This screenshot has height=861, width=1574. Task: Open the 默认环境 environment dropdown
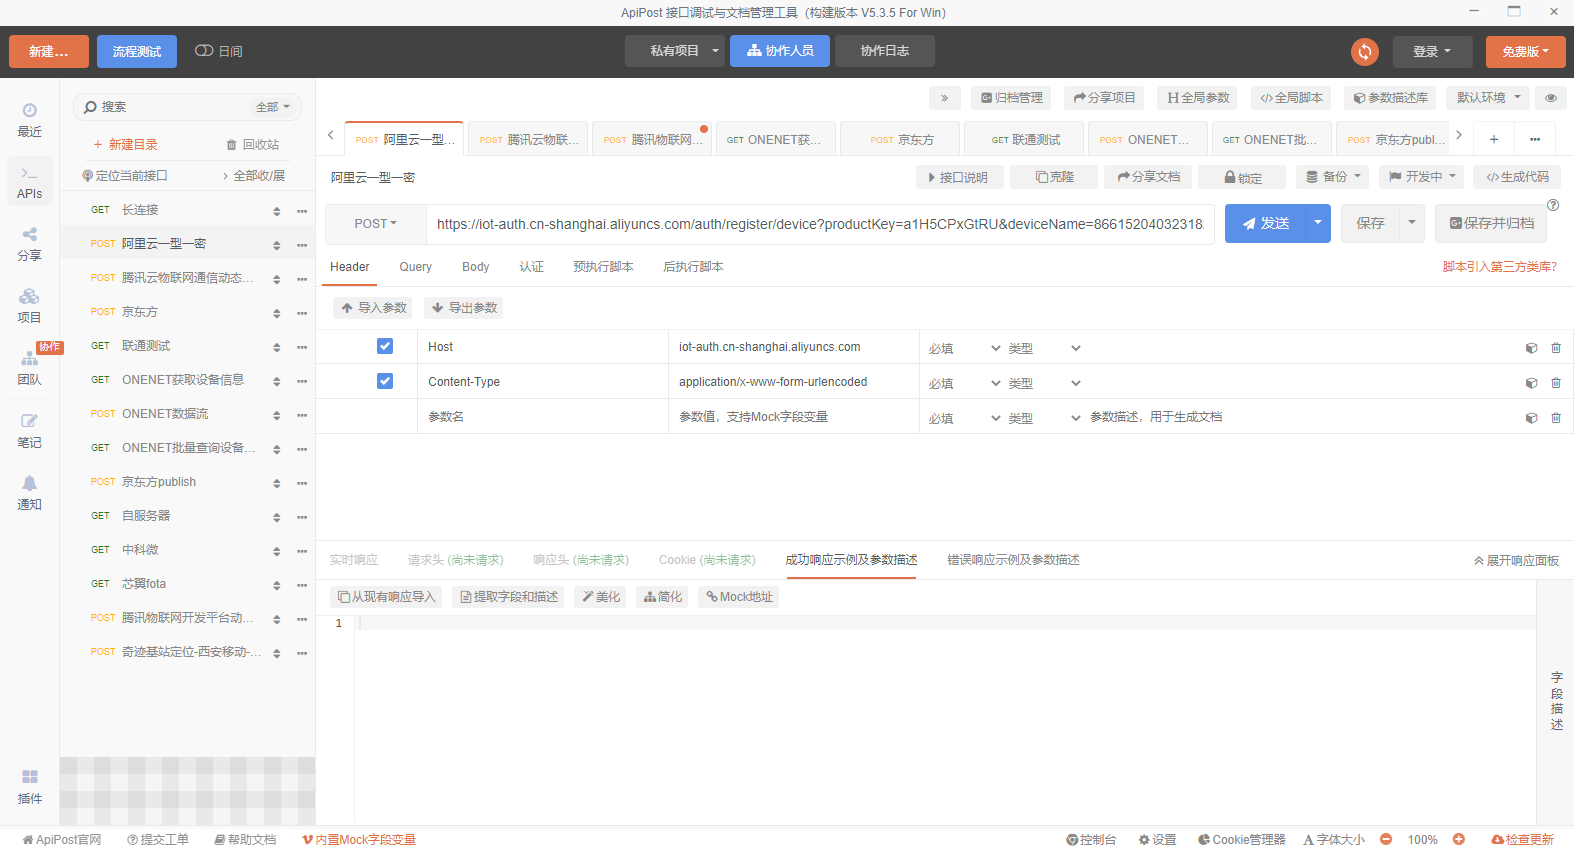[1489, 98]
